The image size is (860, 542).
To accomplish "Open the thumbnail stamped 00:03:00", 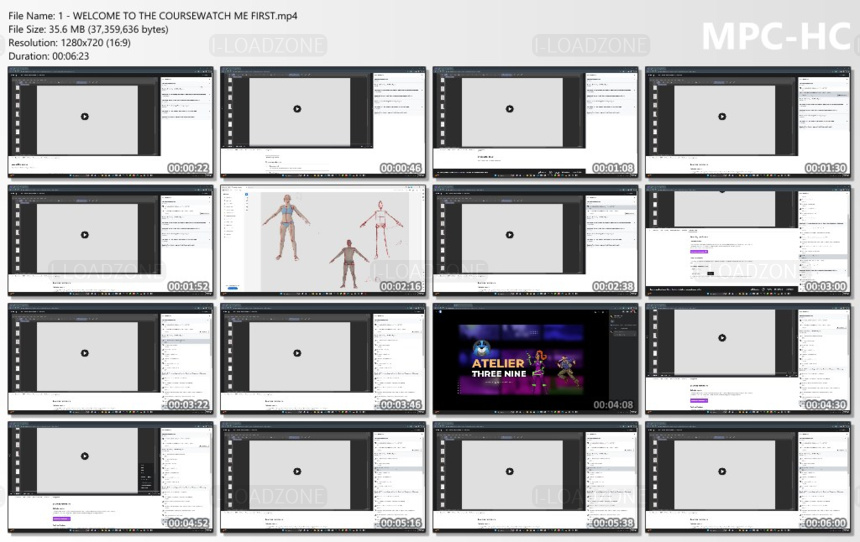I will (748, 240).
